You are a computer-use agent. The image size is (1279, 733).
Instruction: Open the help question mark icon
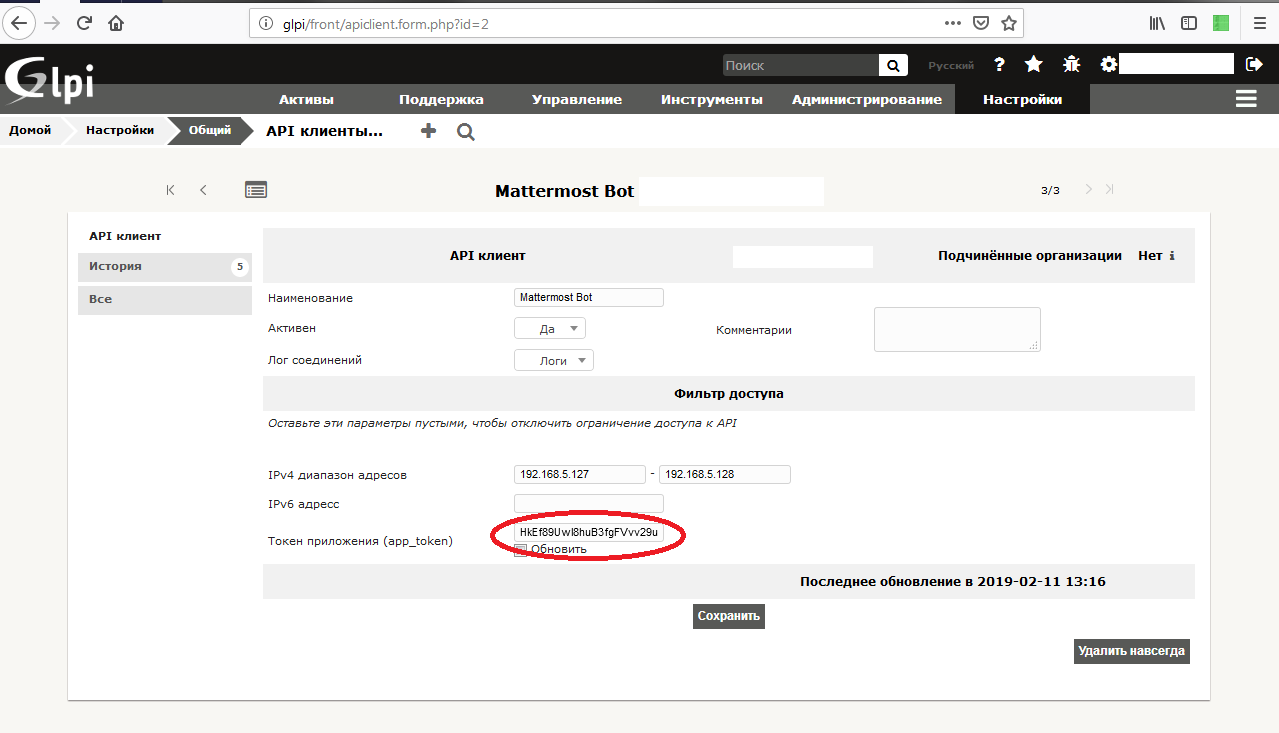pyautogui.click(x=999, y=65)
